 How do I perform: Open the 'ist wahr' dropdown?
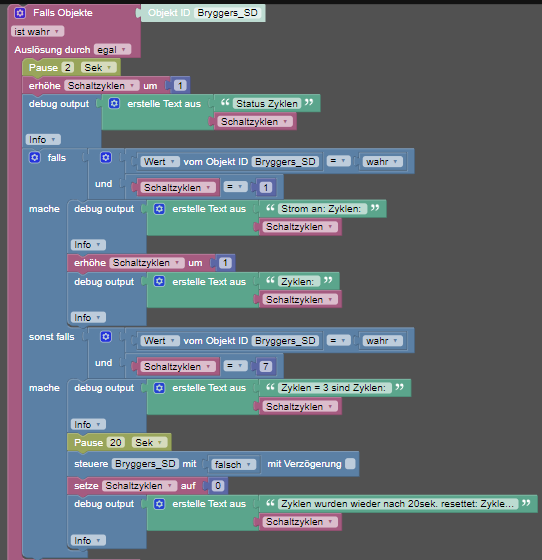37,31
